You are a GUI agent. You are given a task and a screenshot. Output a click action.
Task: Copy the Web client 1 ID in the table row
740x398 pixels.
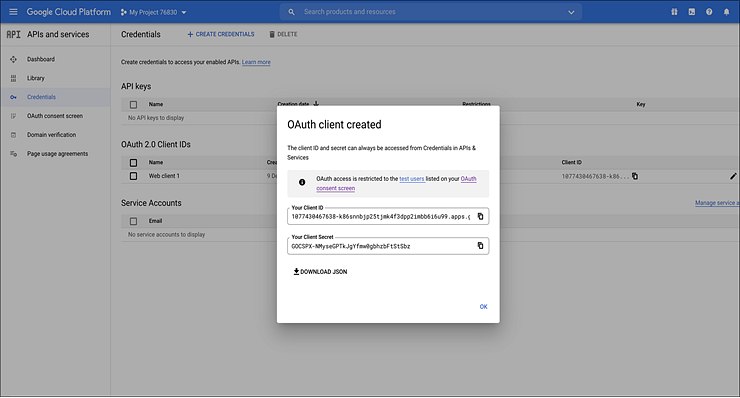coord(635,176)
